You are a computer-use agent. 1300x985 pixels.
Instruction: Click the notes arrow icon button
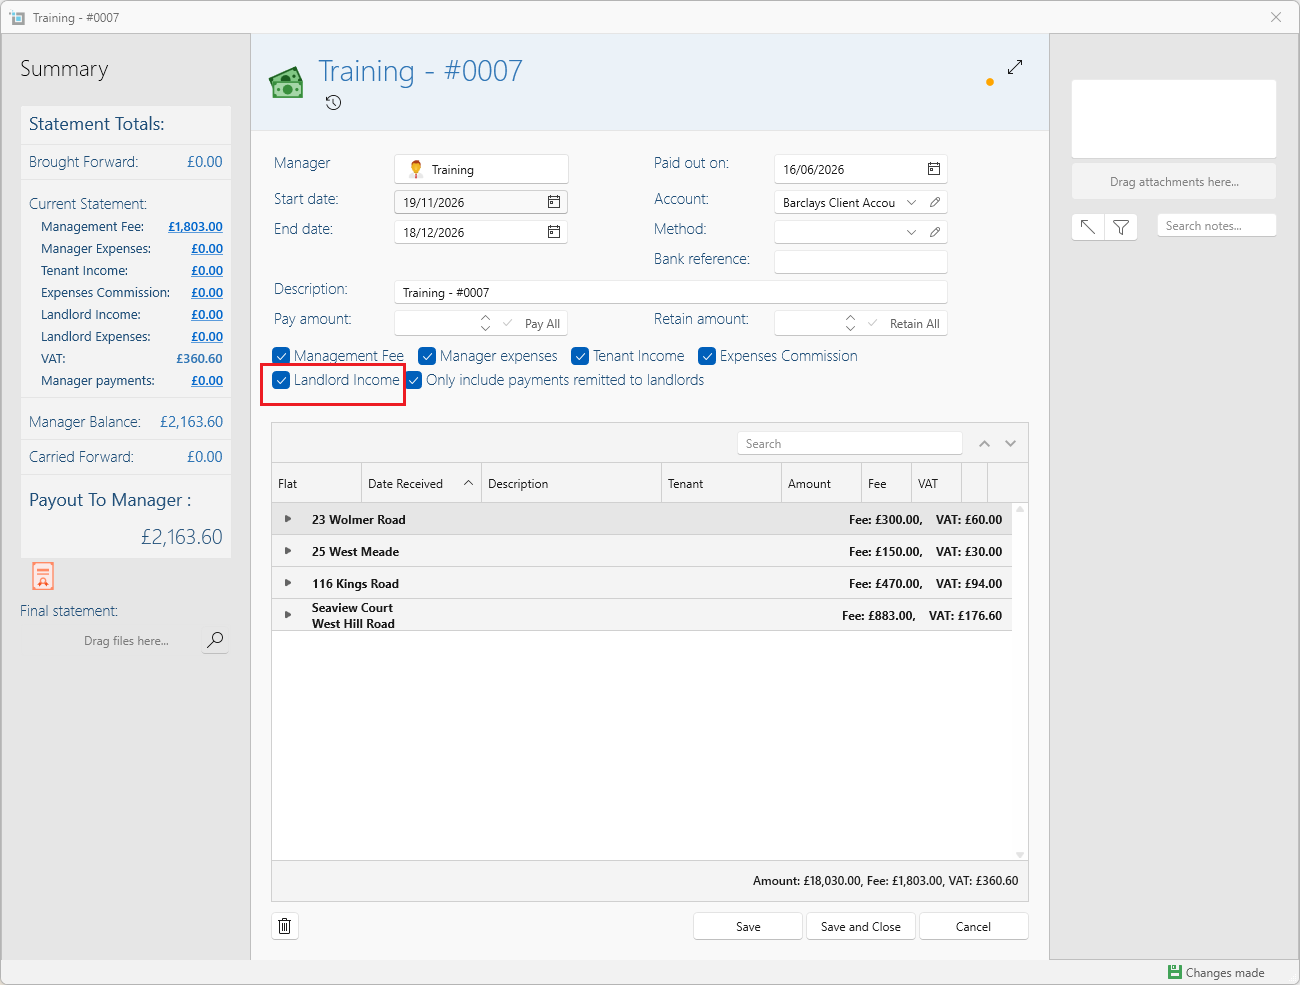click(x=1088, y=227)
